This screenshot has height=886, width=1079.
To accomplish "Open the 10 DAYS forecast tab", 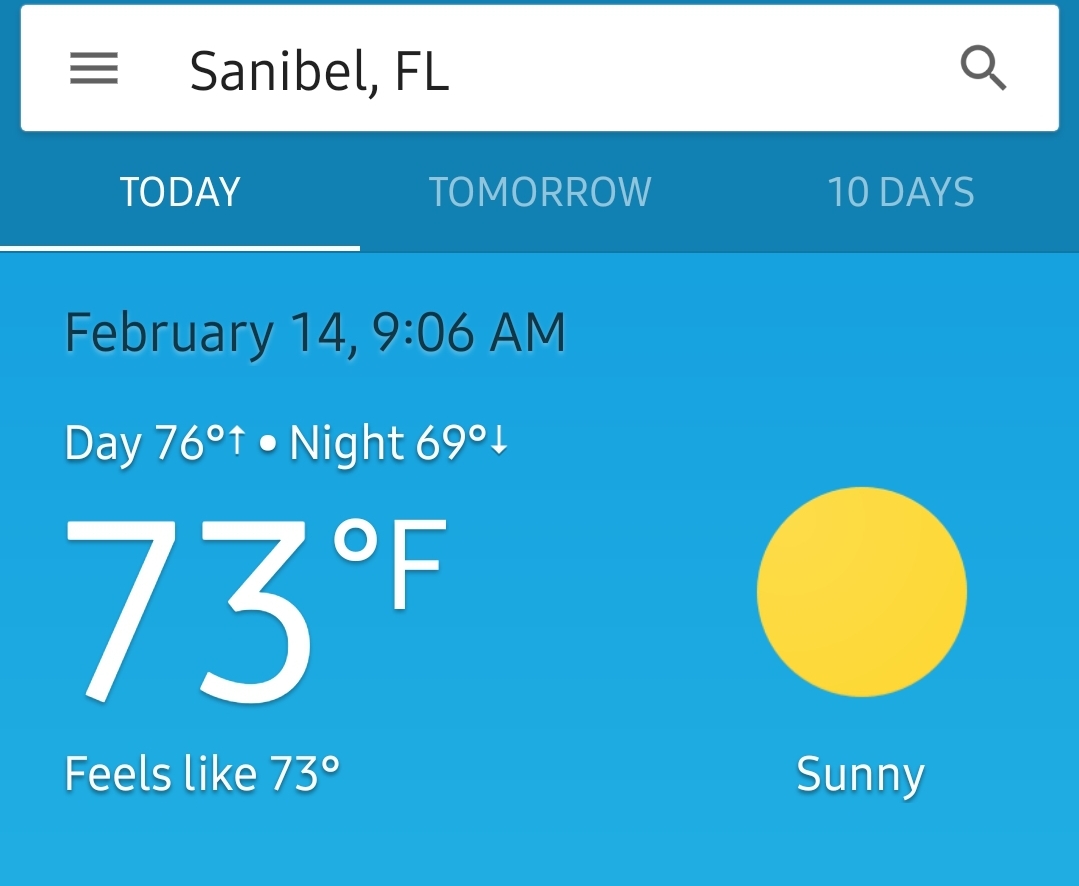I will [x=900, y=192].
